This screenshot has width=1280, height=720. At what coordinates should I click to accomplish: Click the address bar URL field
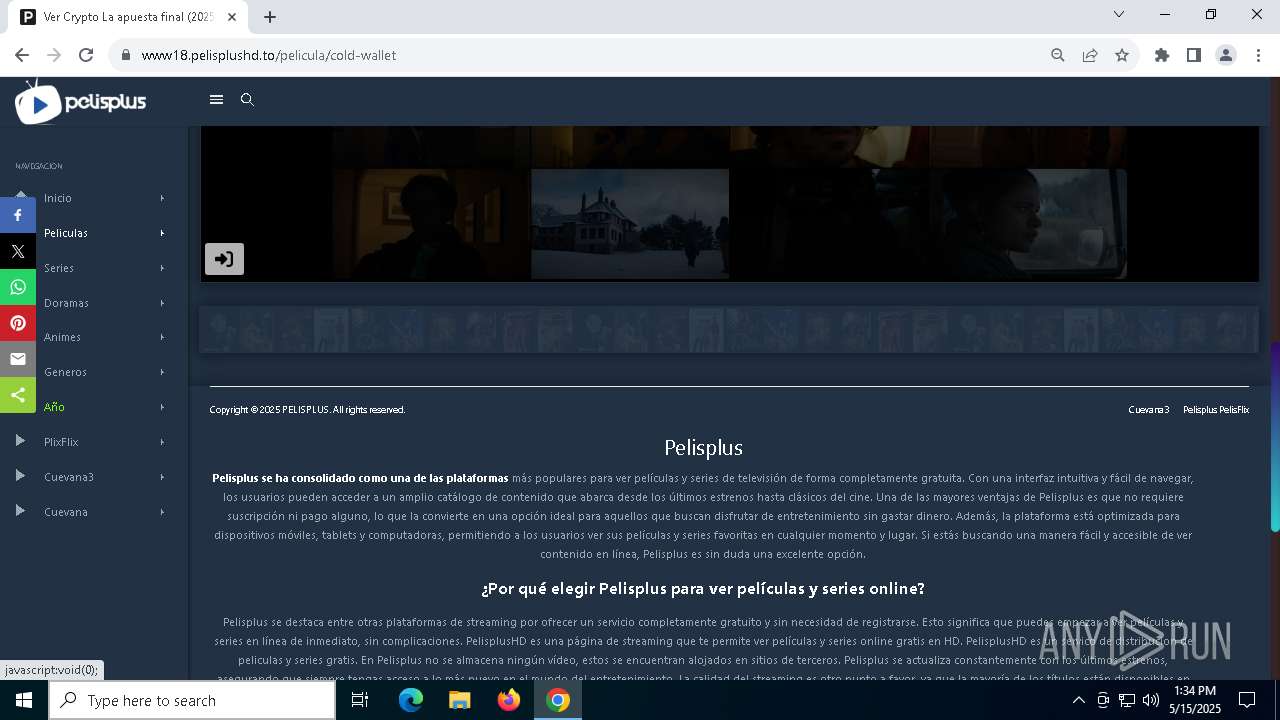coord(580,55)
